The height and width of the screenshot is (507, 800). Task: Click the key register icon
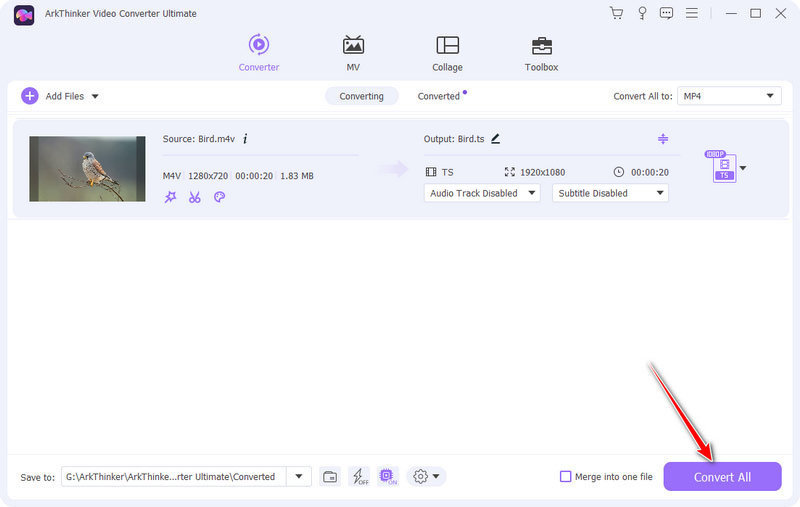642,13
